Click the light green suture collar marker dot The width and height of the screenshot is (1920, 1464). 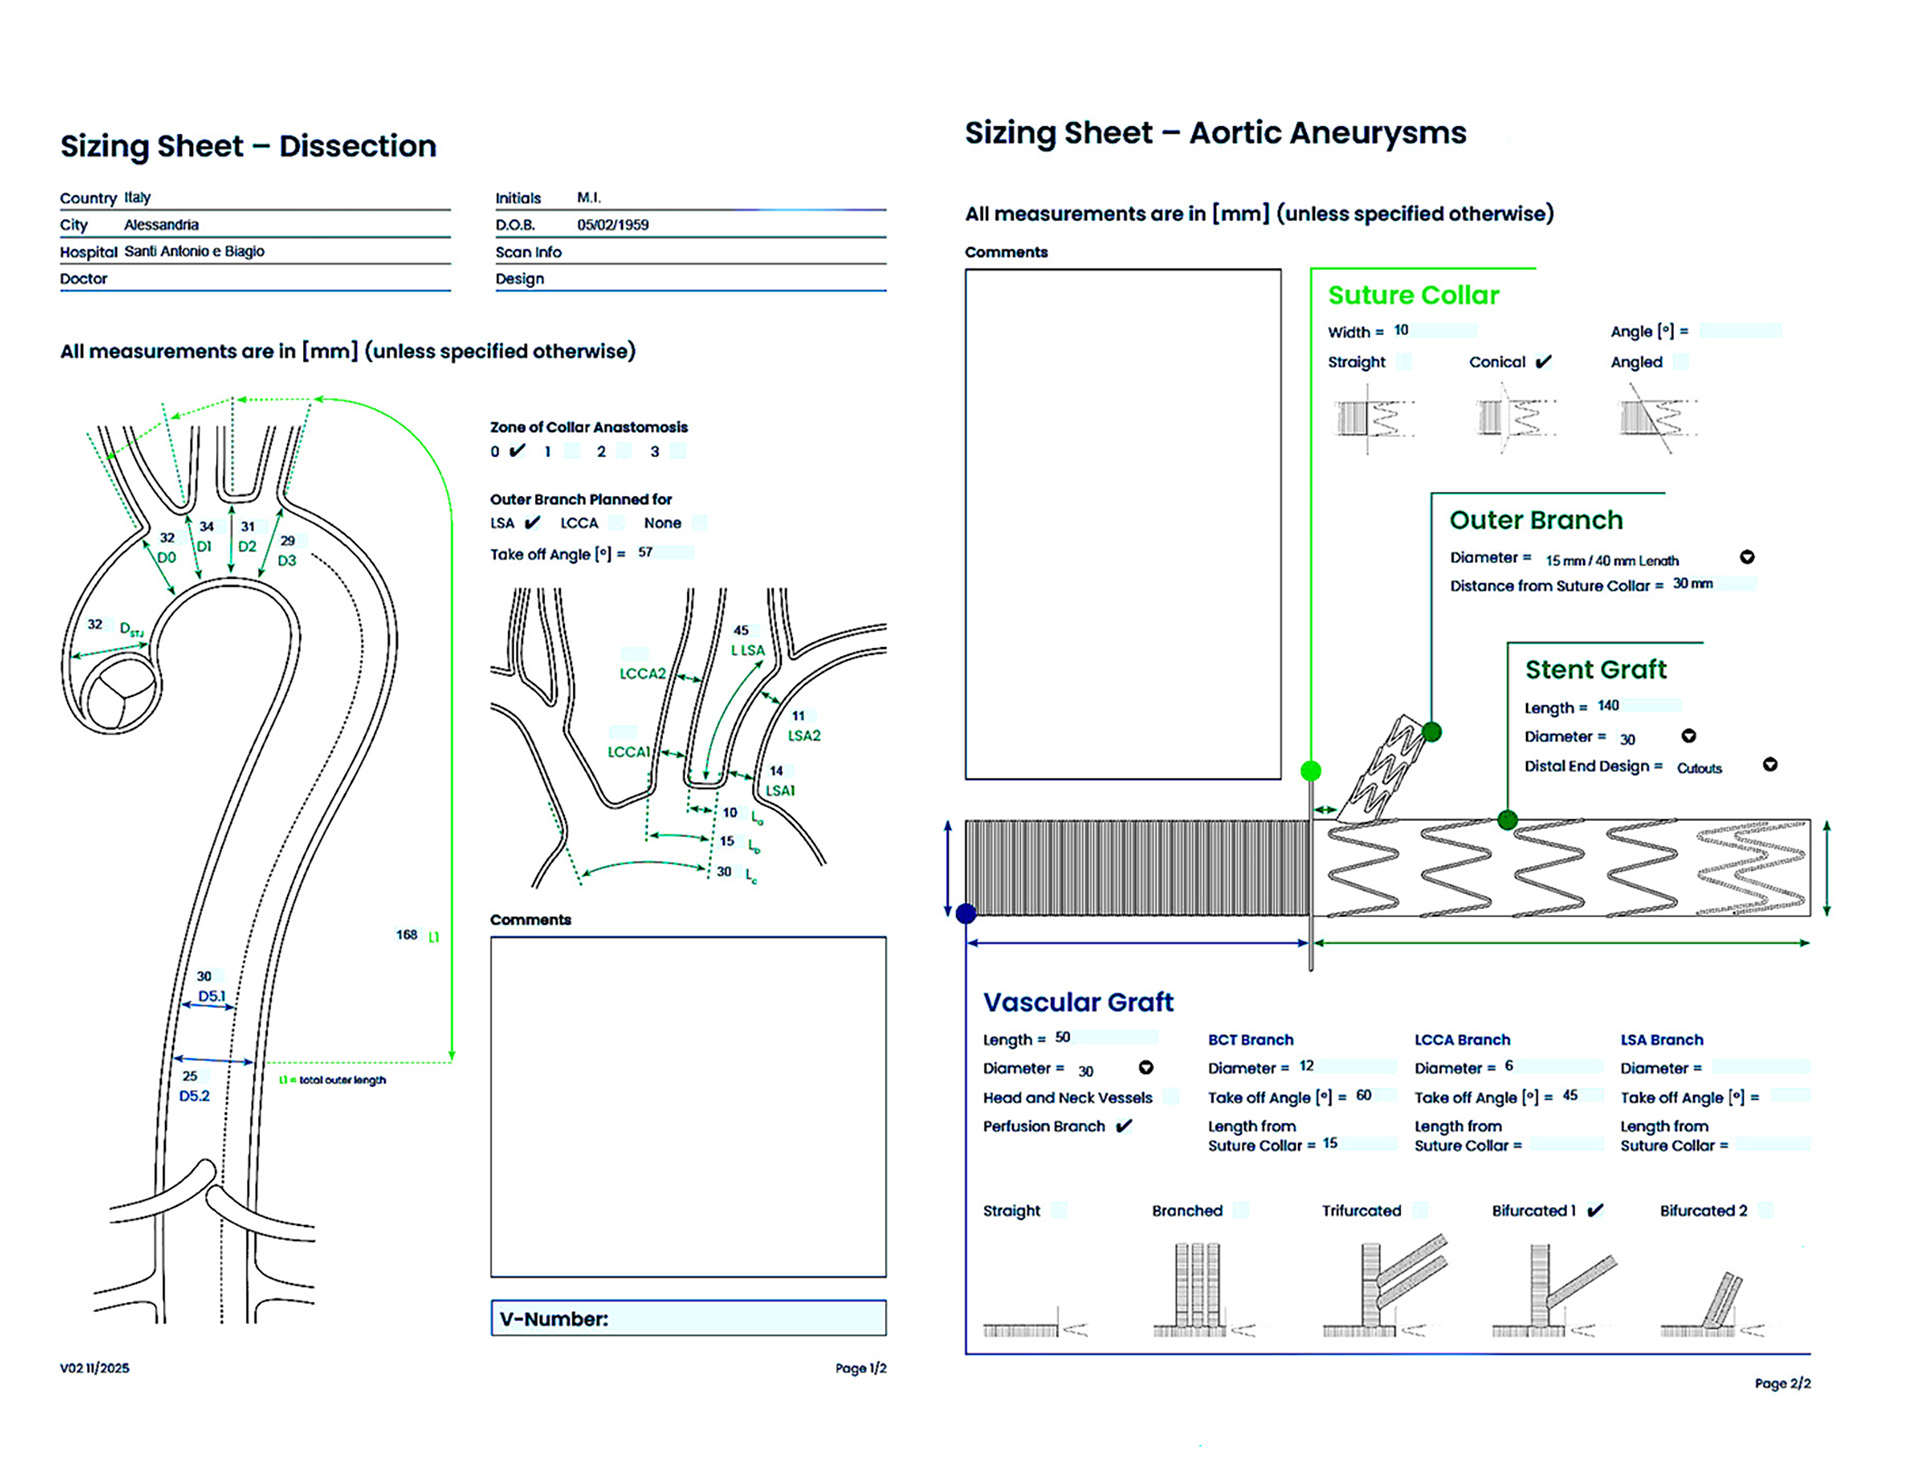[1311, 771]
